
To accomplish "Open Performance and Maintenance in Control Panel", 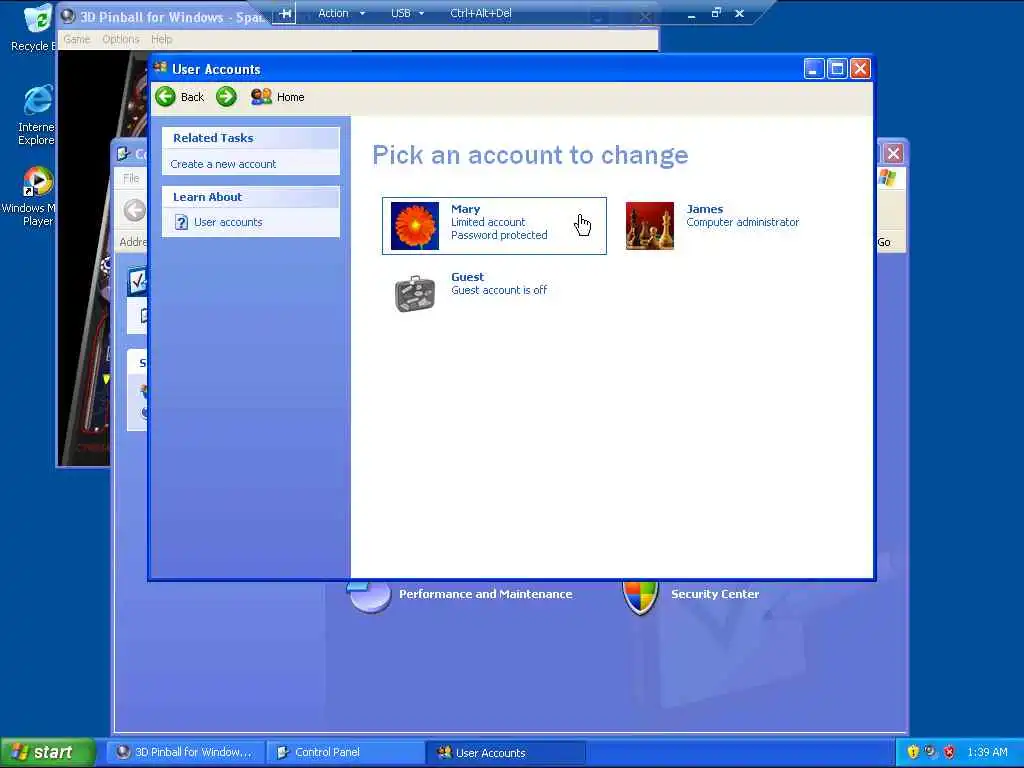I will [x=486, y=594].
